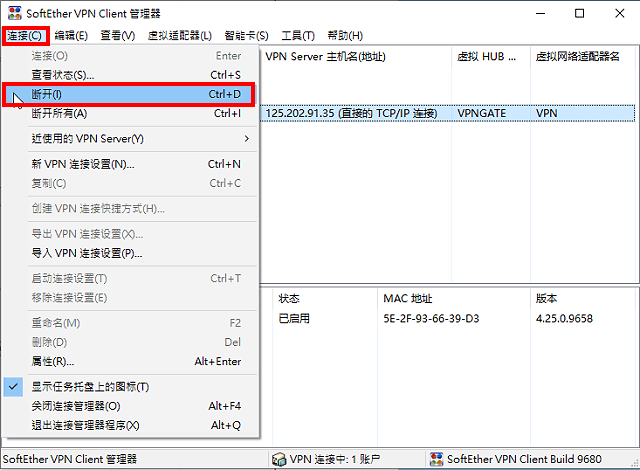Sort by VPN Server 主机名(地址) column header
The height and width of the screenshot is (470, 640).
click(356, 56)
